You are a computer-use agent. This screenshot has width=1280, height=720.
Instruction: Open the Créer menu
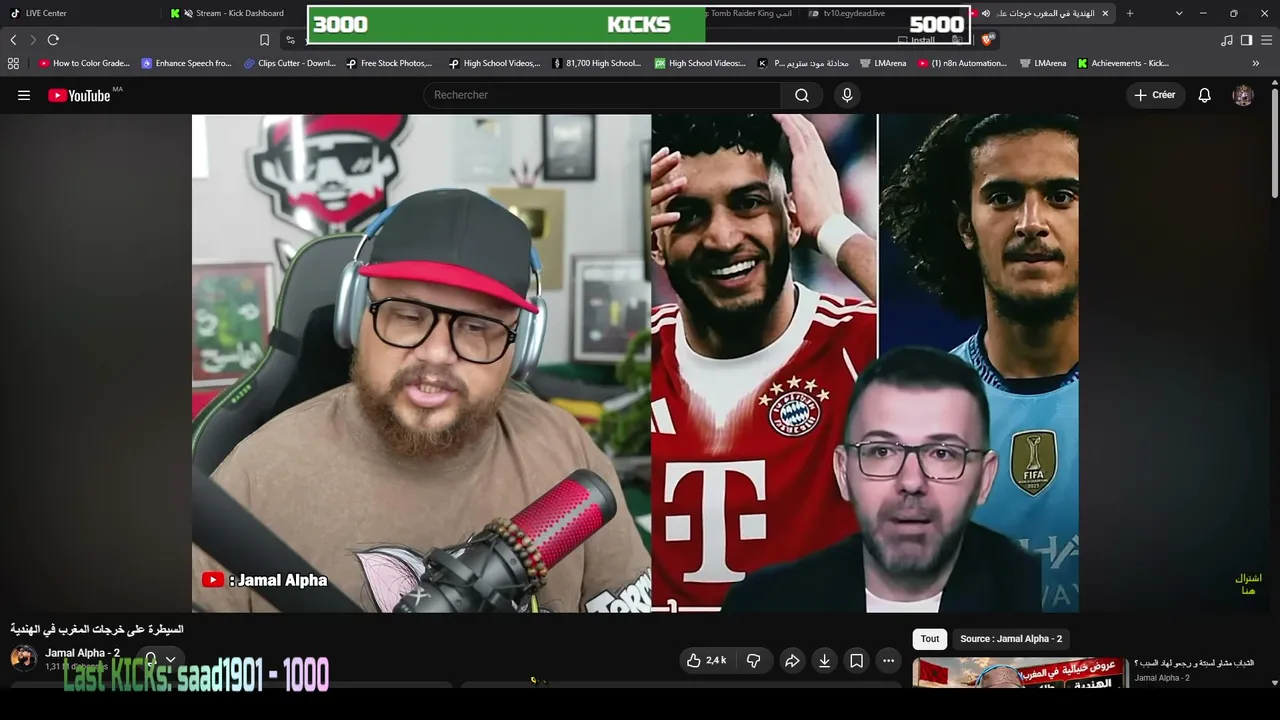(x=1156, y=95)
